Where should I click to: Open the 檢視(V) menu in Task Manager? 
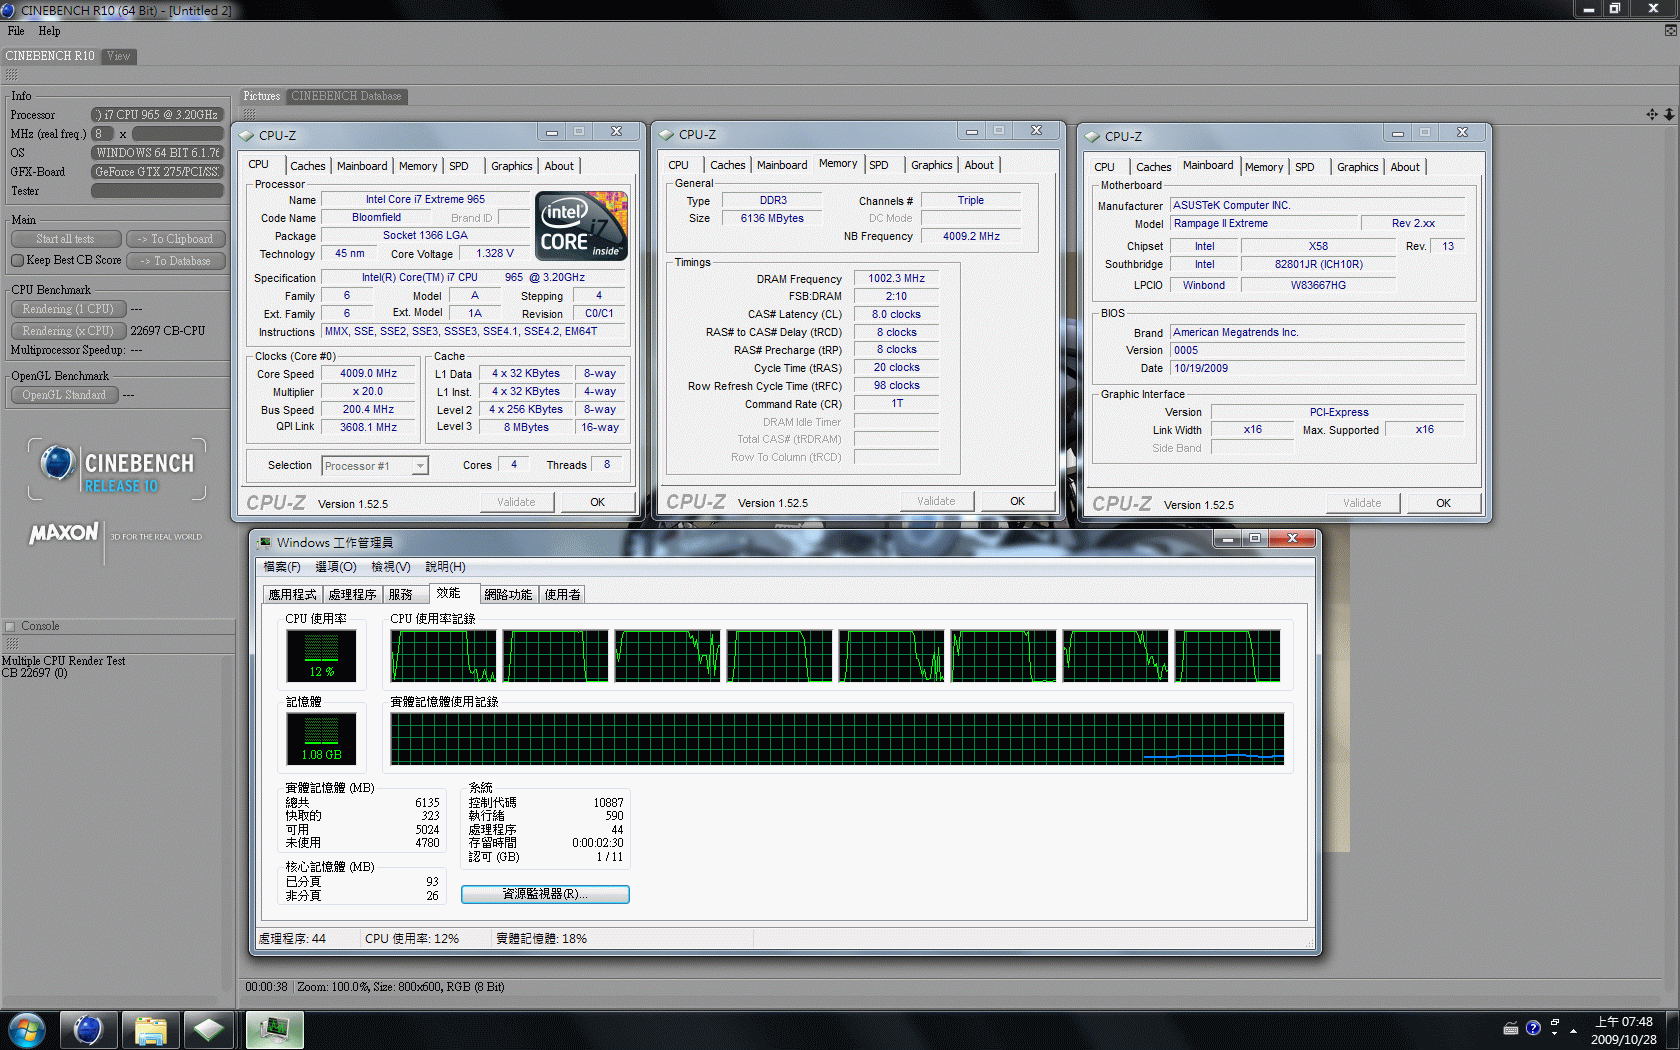tap(391, 567)
